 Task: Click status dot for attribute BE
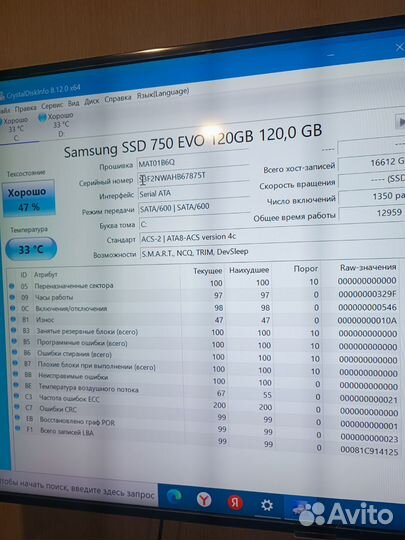tap(16, 385)
